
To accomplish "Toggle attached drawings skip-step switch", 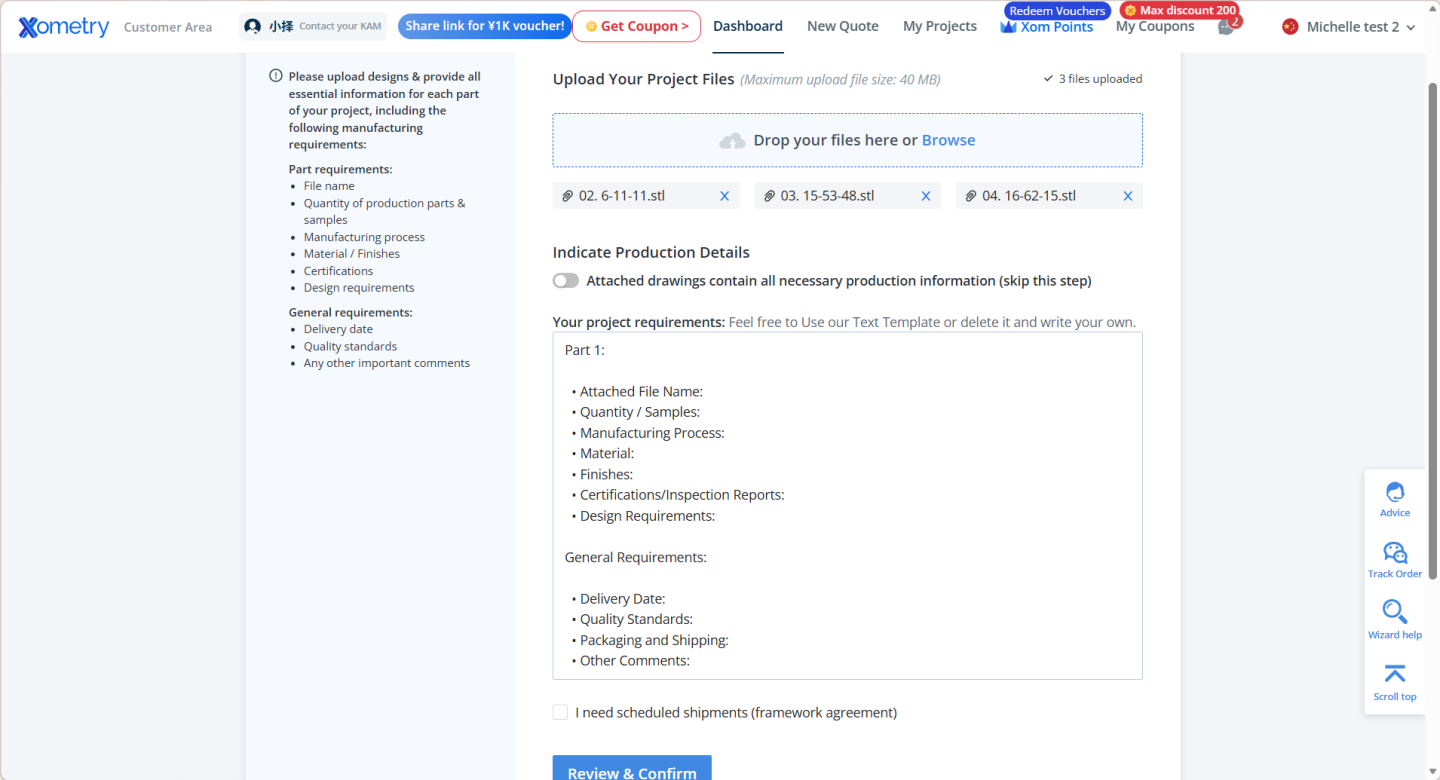I will tap(566, 281).
